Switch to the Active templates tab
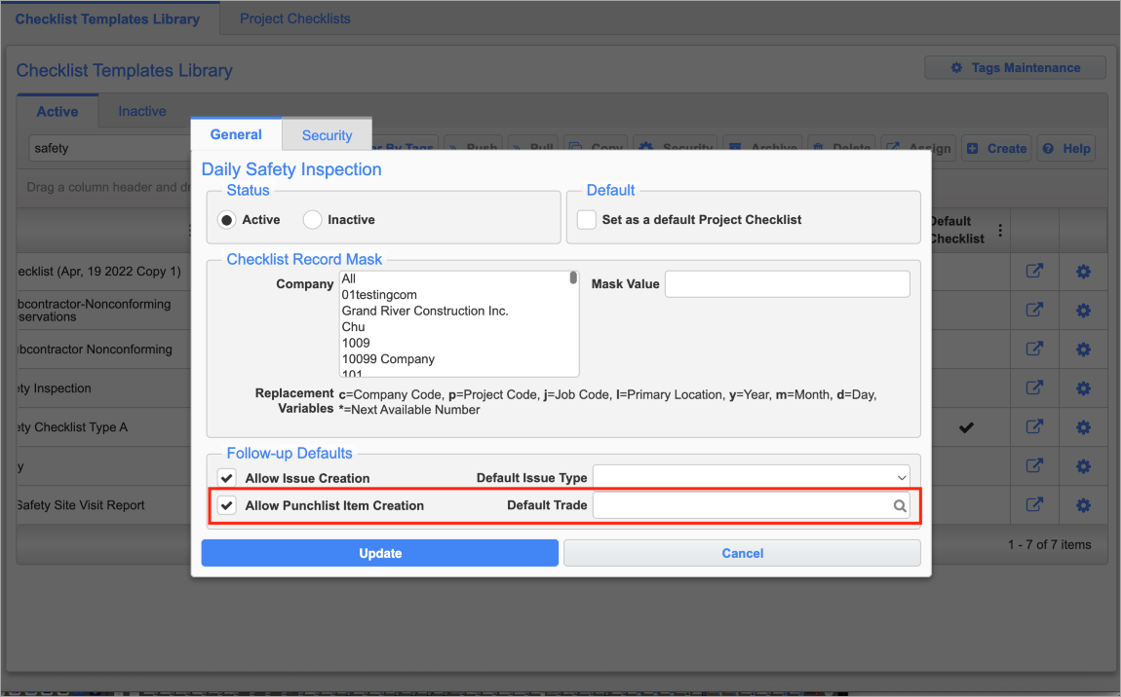 click(57, 112)
